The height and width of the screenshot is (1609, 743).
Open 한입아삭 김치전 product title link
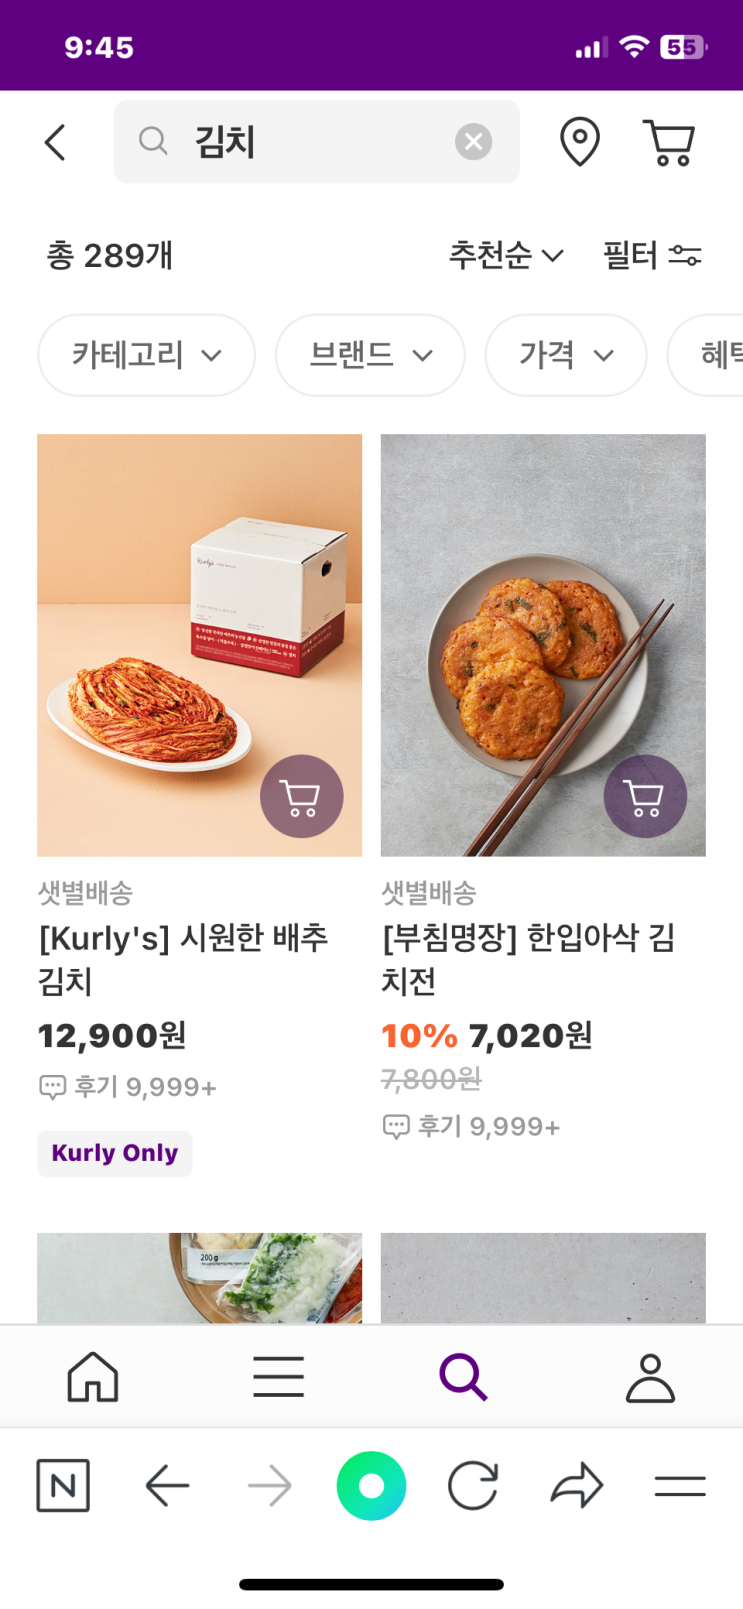[x=529, y=959]
